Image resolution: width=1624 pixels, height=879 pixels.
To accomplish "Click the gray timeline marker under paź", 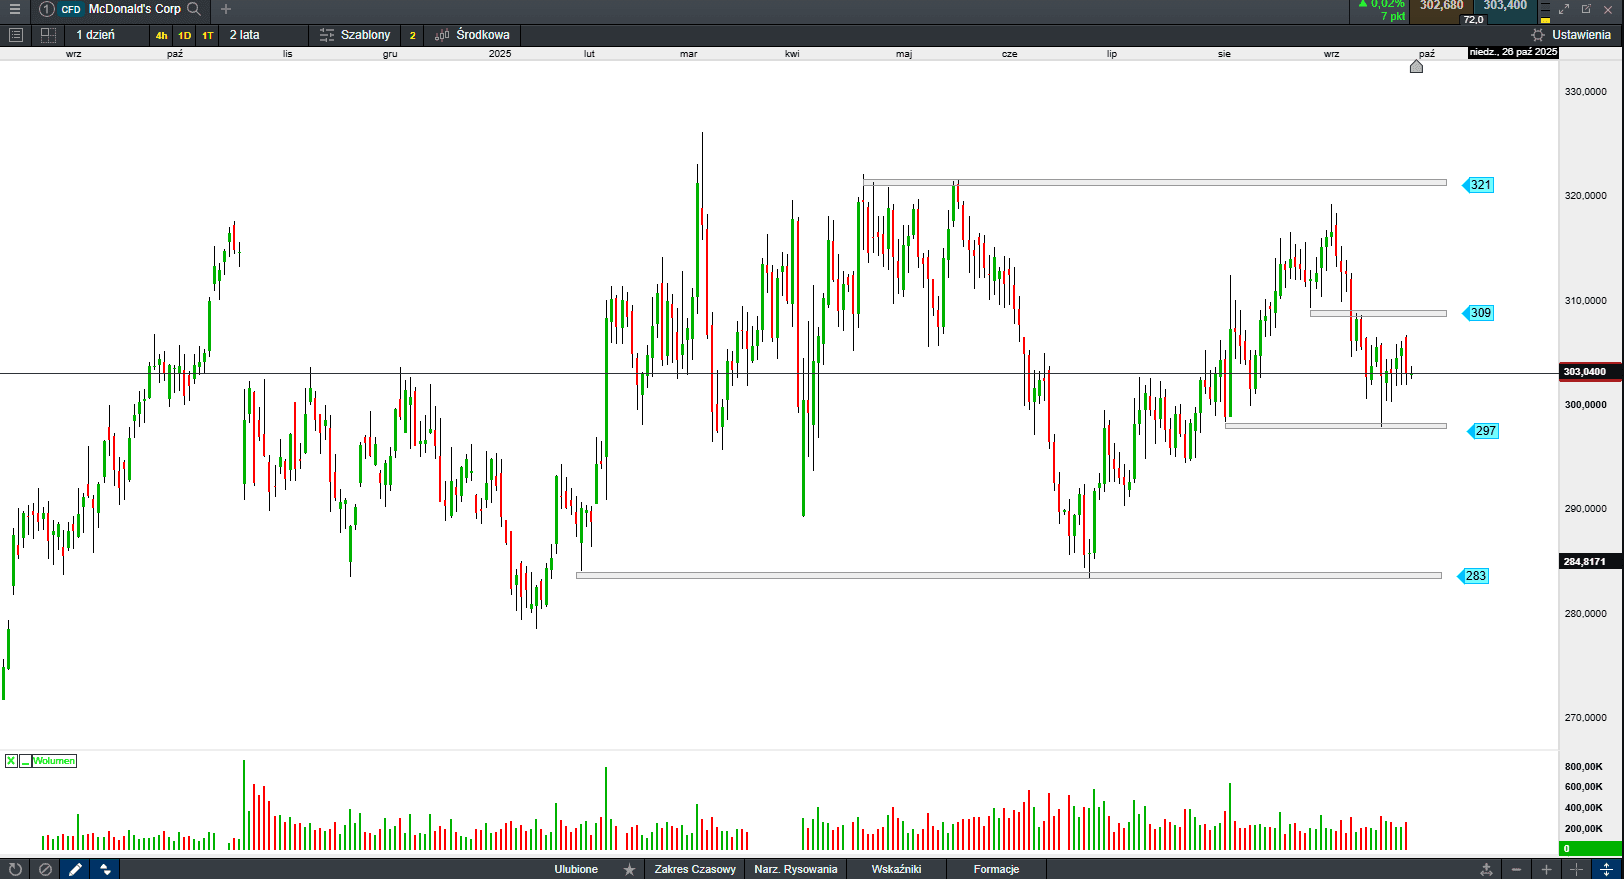I will pos(1416,67).
